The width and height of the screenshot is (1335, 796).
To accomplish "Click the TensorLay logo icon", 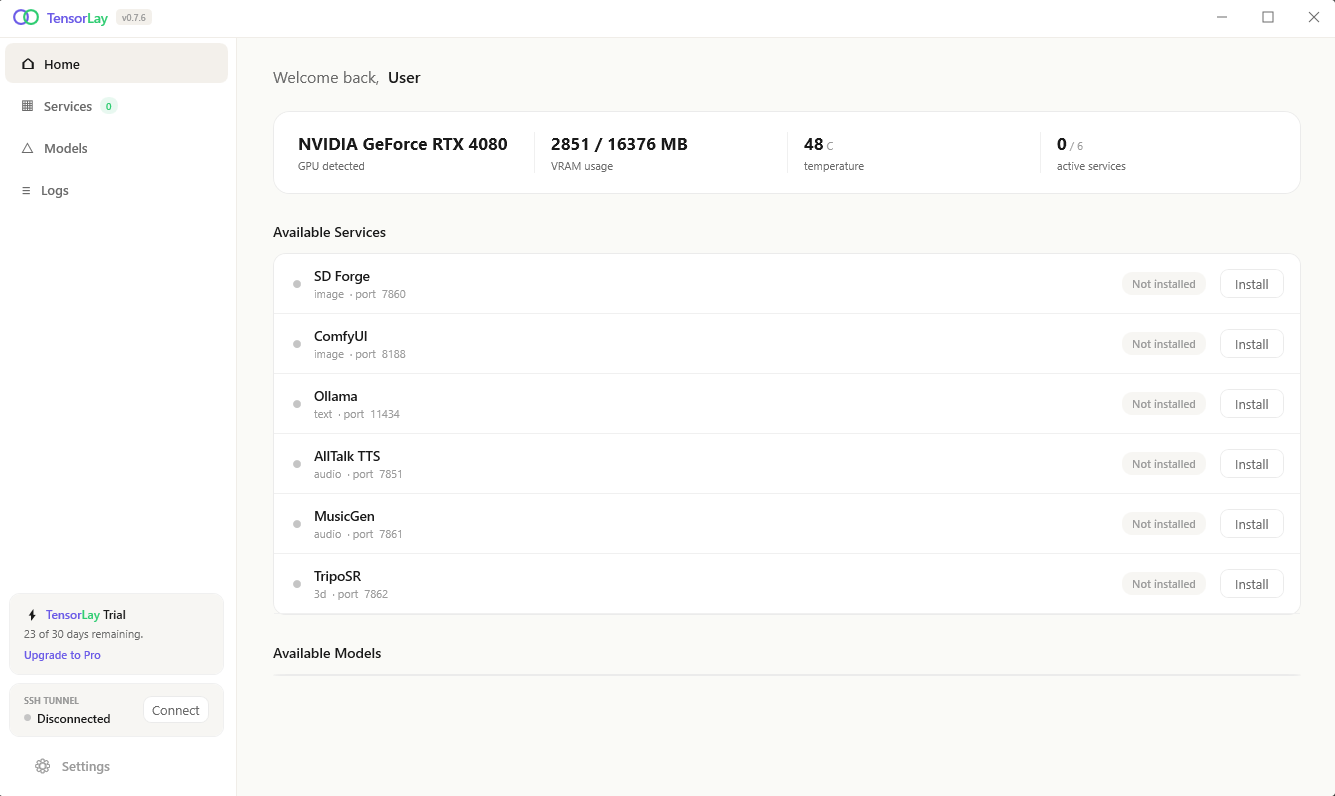I will (26, 18).
